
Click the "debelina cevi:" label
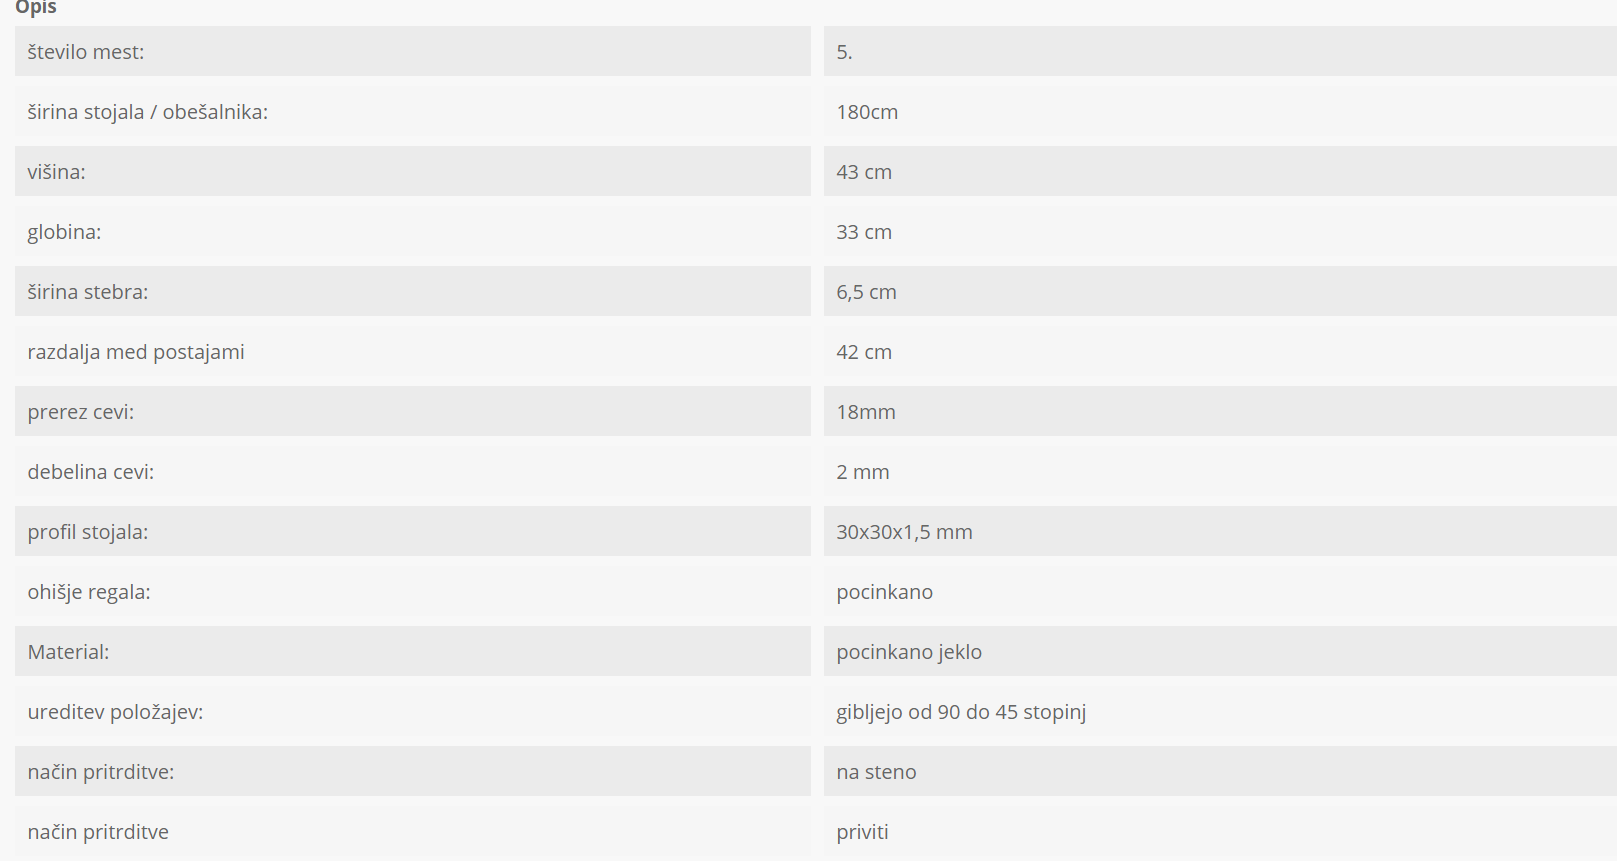point(91,472)
